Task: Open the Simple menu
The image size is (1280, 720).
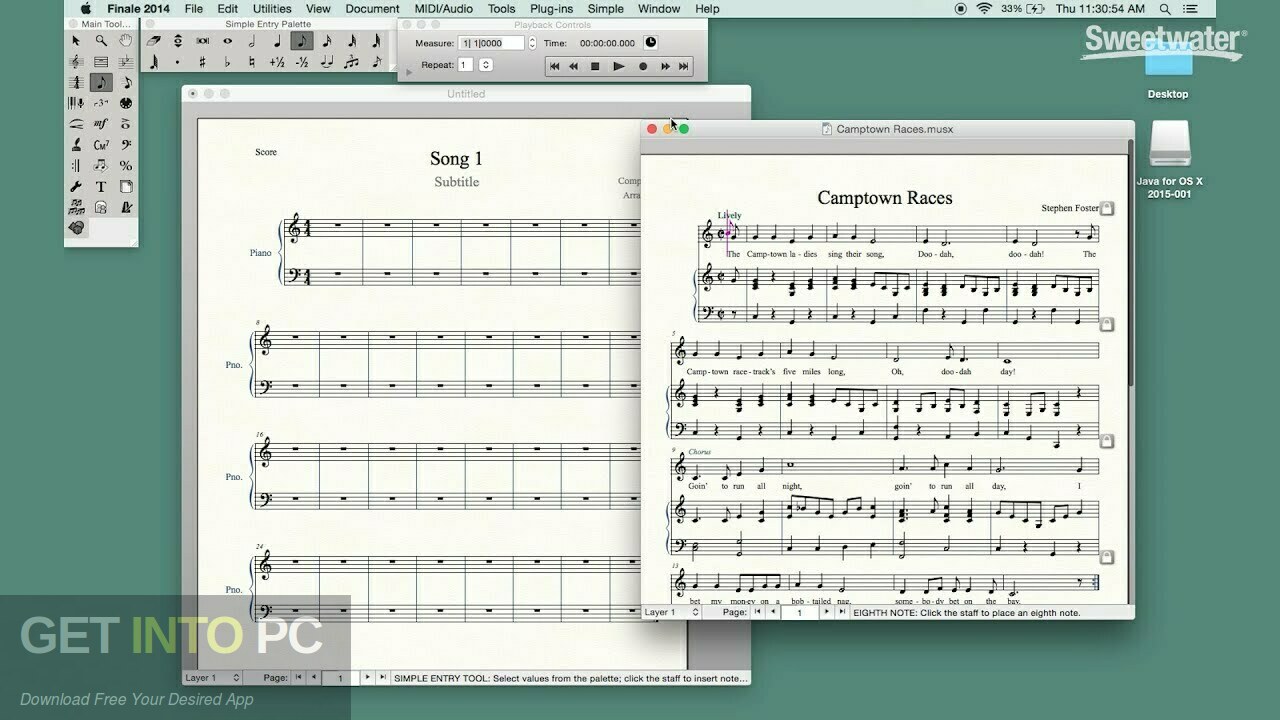Action: (606, 9)
